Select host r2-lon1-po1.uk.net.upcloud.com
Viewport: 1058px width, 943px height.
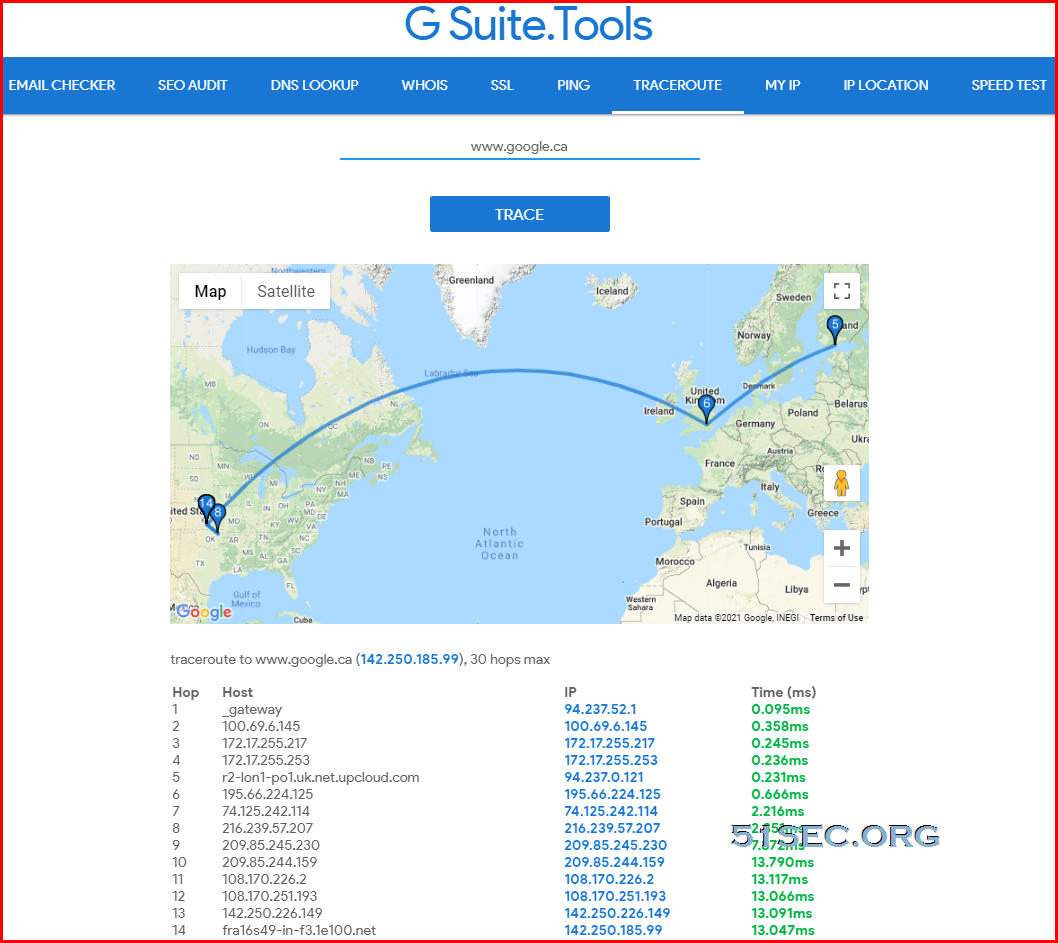tap(321, 777)
